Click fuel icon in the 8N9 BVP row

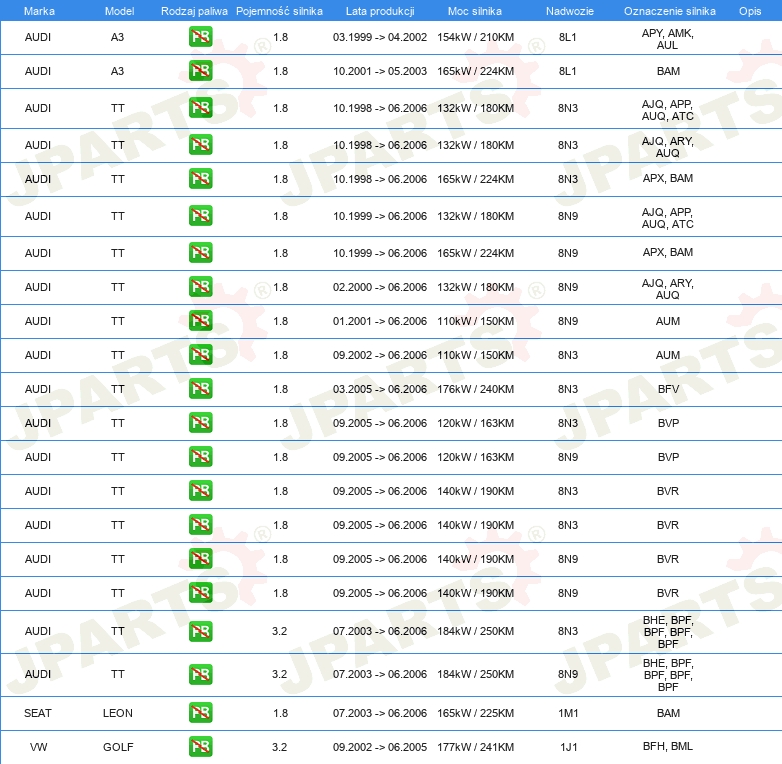coord(200,457)
